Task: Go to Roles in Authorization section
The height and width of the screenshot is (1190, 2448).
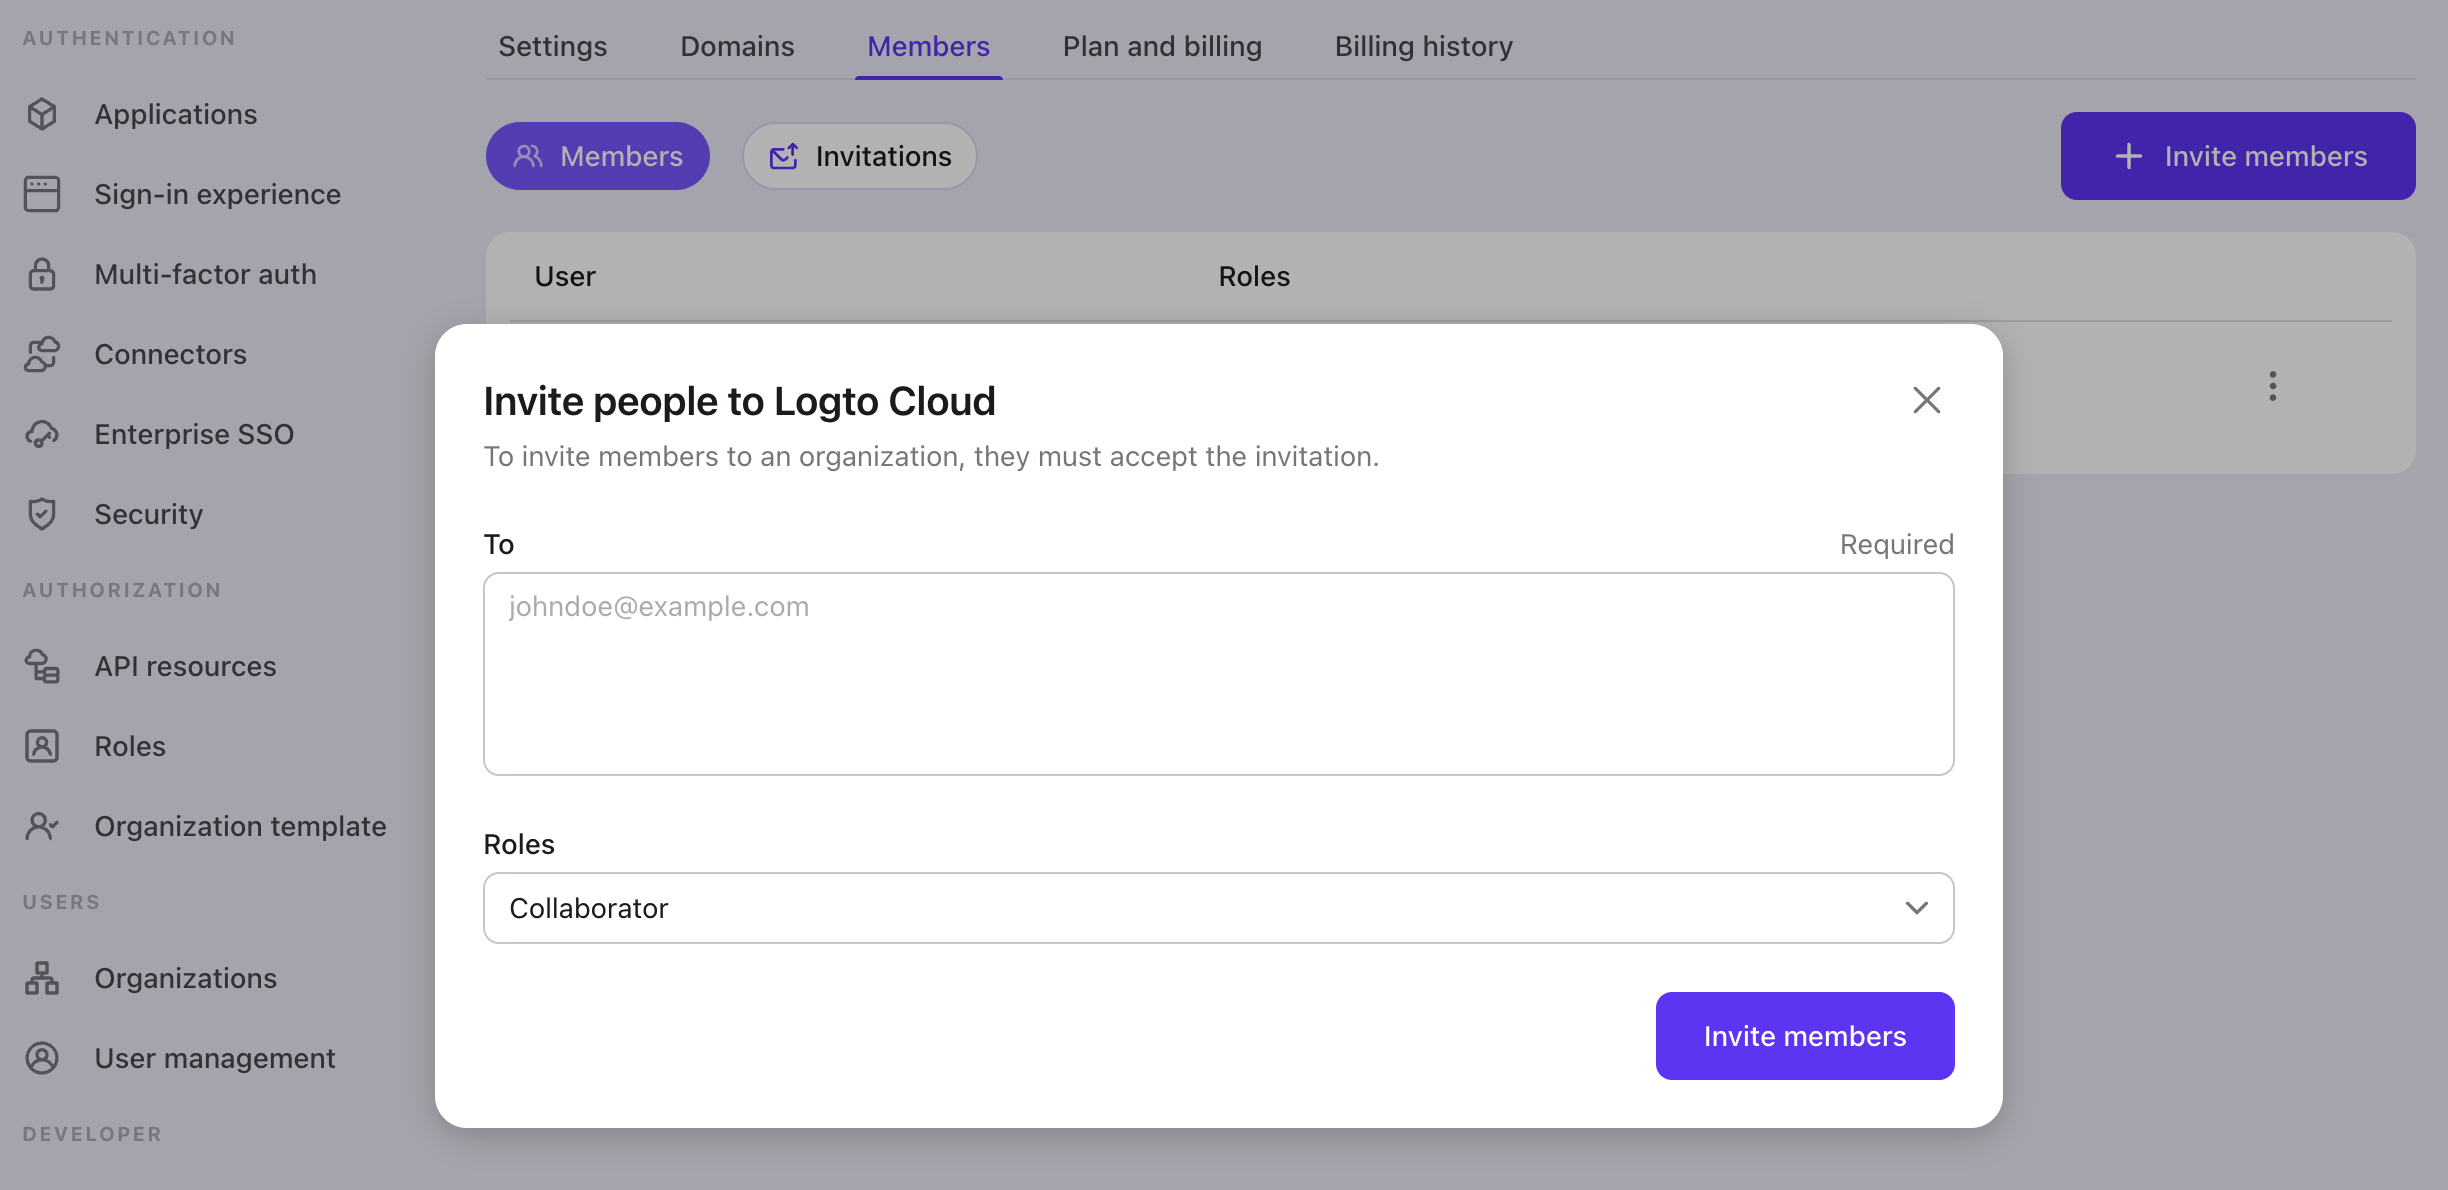Action: click(x=130, y=746)
